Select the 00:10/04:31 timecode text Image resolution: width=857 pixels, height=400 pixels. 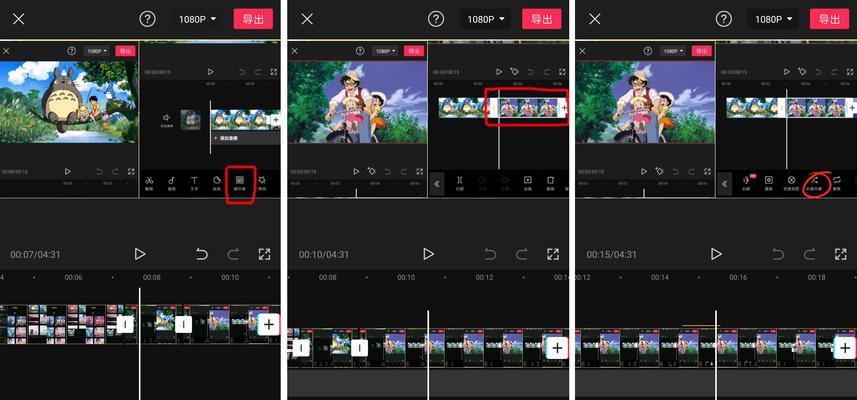click(324, 255)
